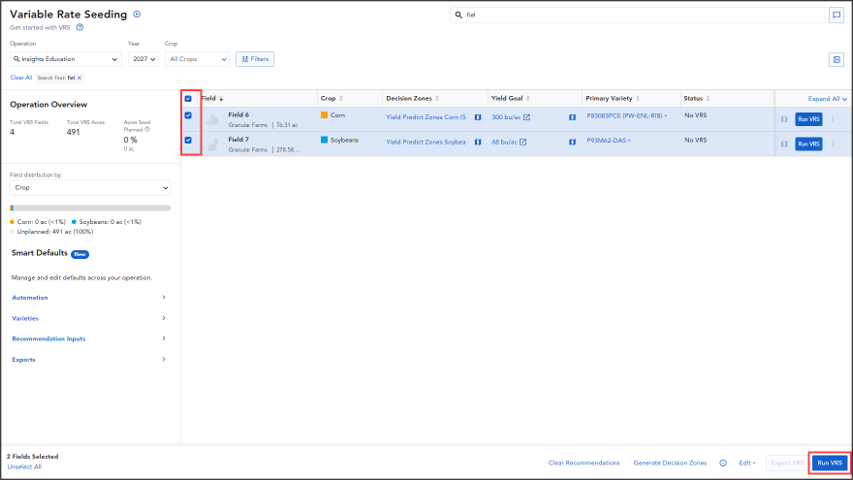
Task: Open the Operation dropdown Insights Education
Action: 65,59
